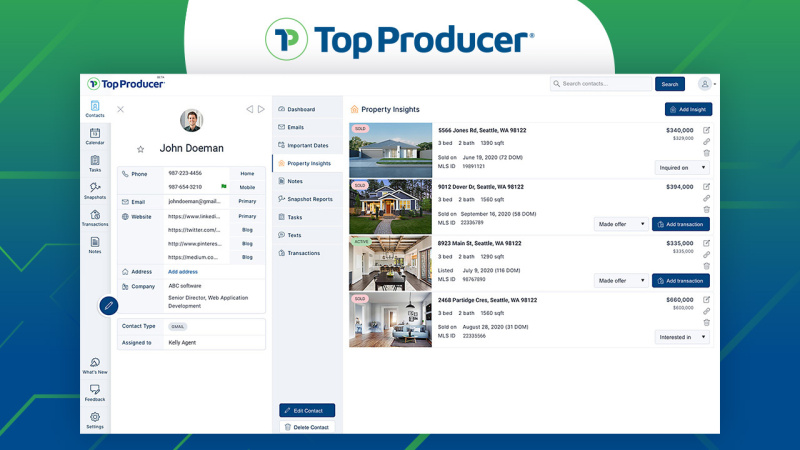Viewport: 800px width, 450px height.
Task: Go to the previous contact arrow
Action: 249,109
